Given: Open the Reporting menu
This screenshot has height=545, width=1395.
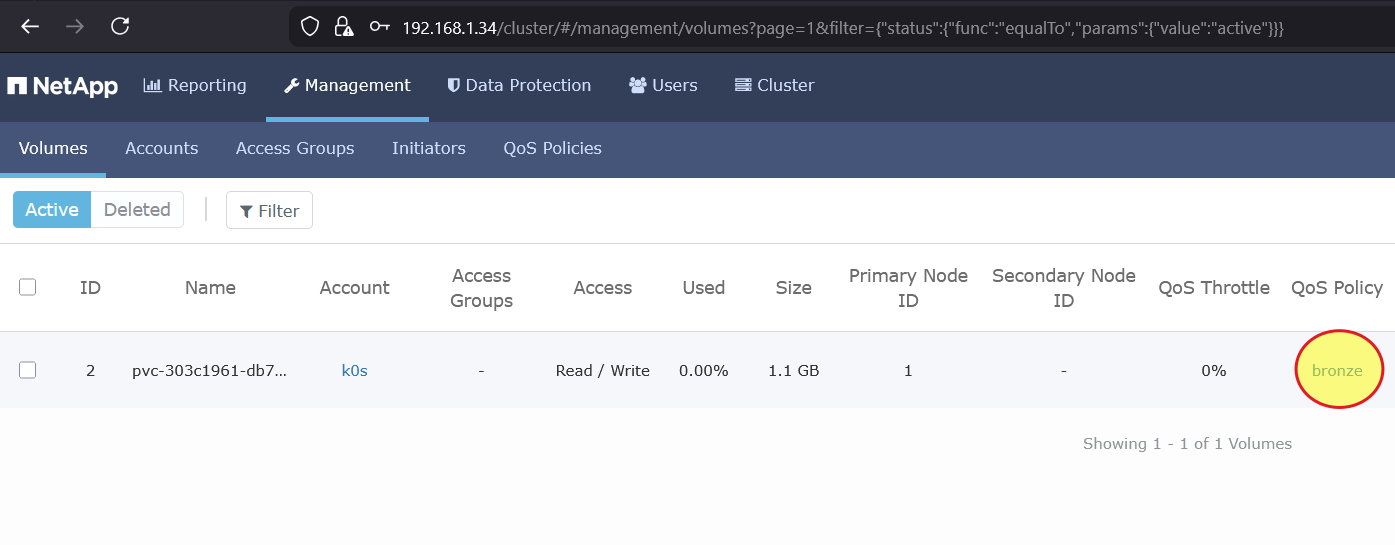Looking at the screenshot, I should [x=195, y=85].
